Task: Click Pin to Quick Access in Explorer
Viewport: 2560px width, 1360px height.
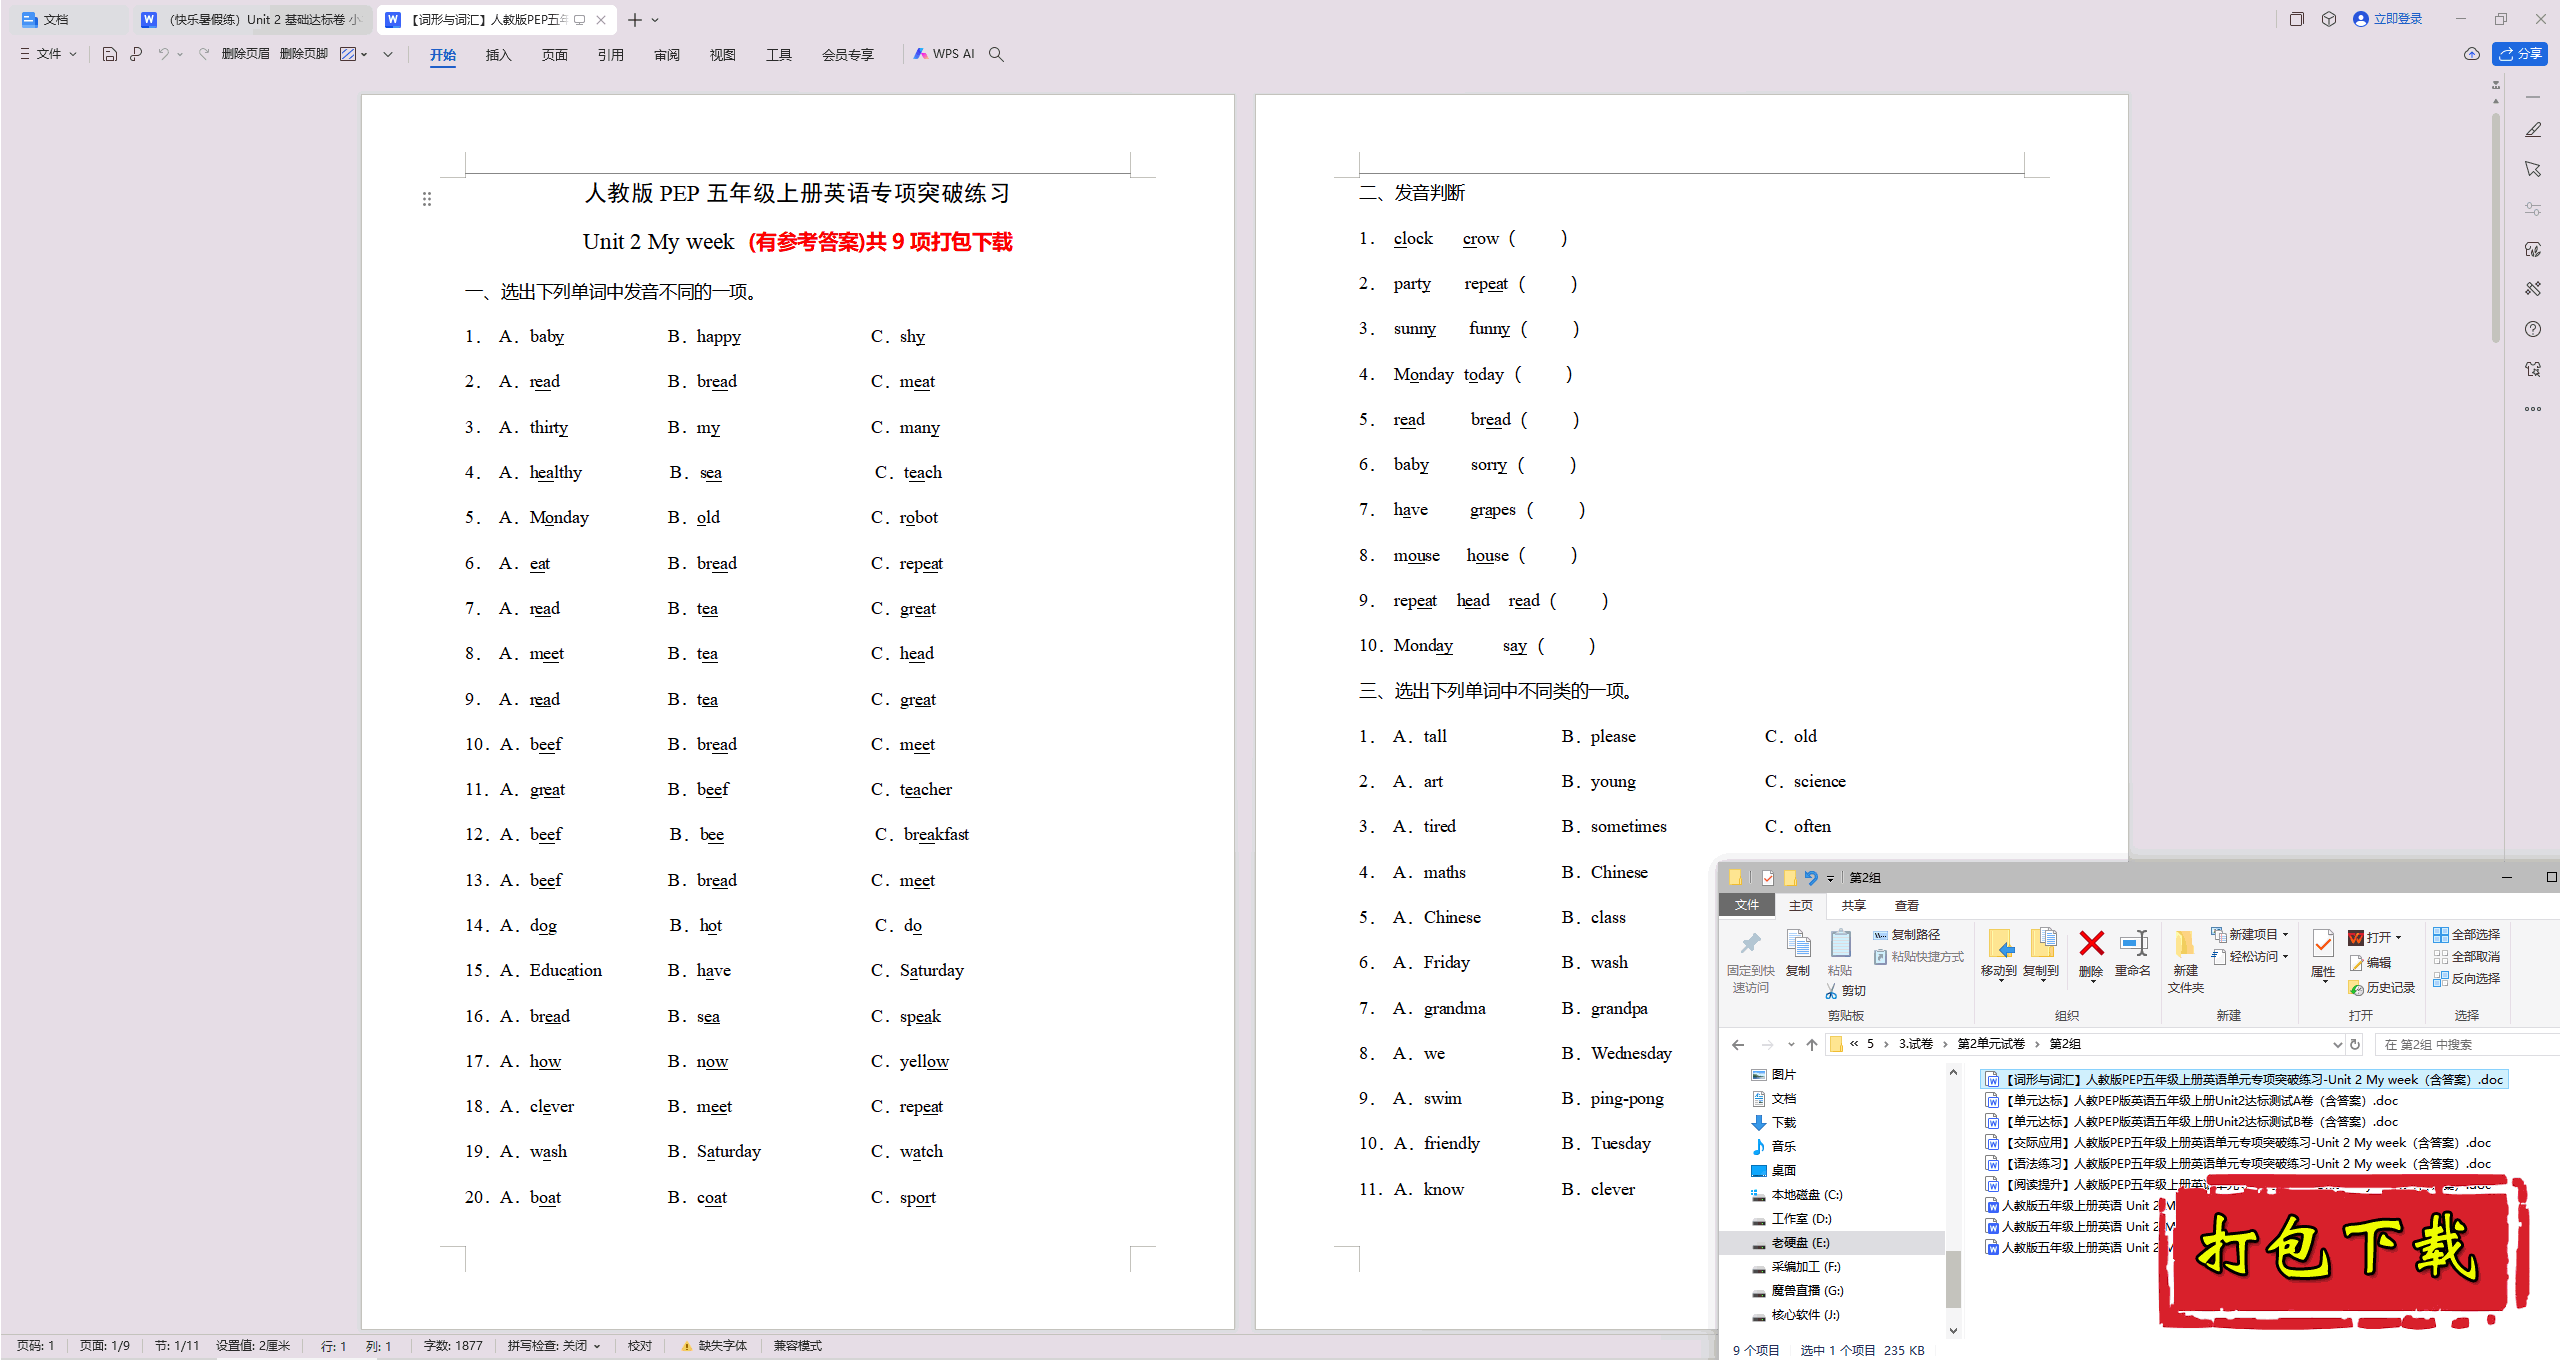Action: click(x=1750, y=960)
